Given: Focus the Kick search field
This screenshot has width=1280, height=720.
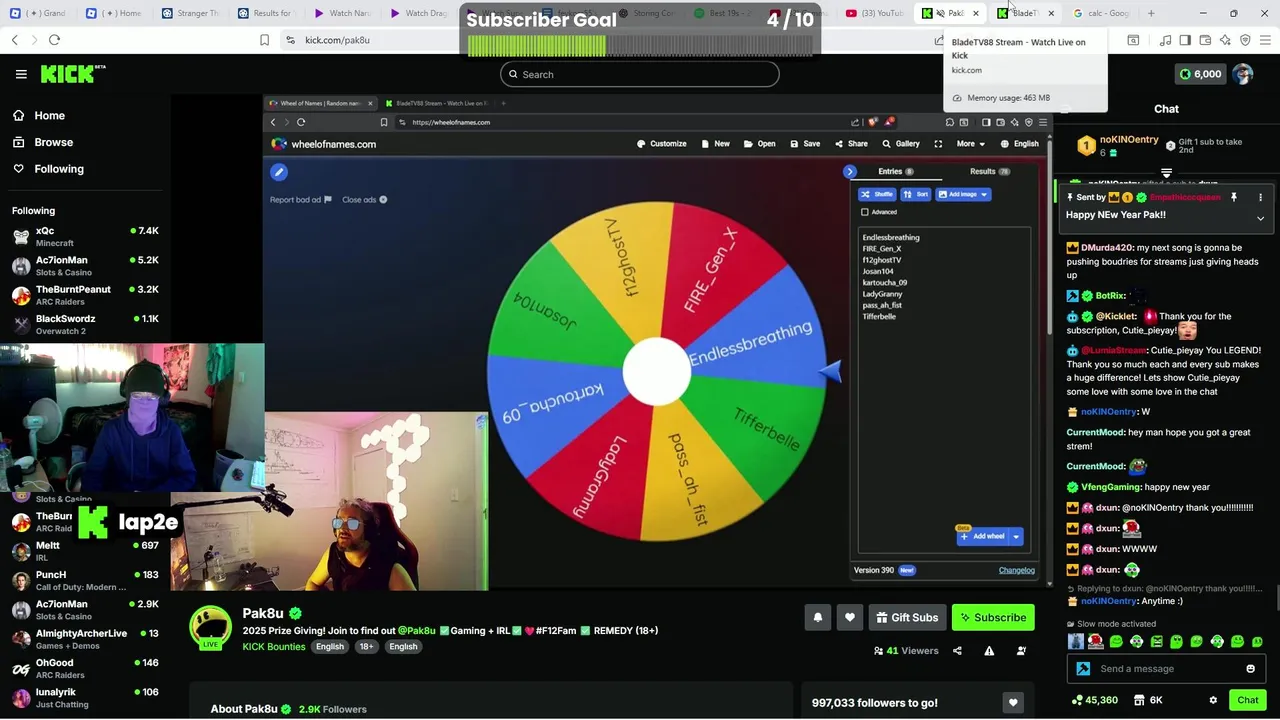Looking at the screenshot, I should [640, 74].
